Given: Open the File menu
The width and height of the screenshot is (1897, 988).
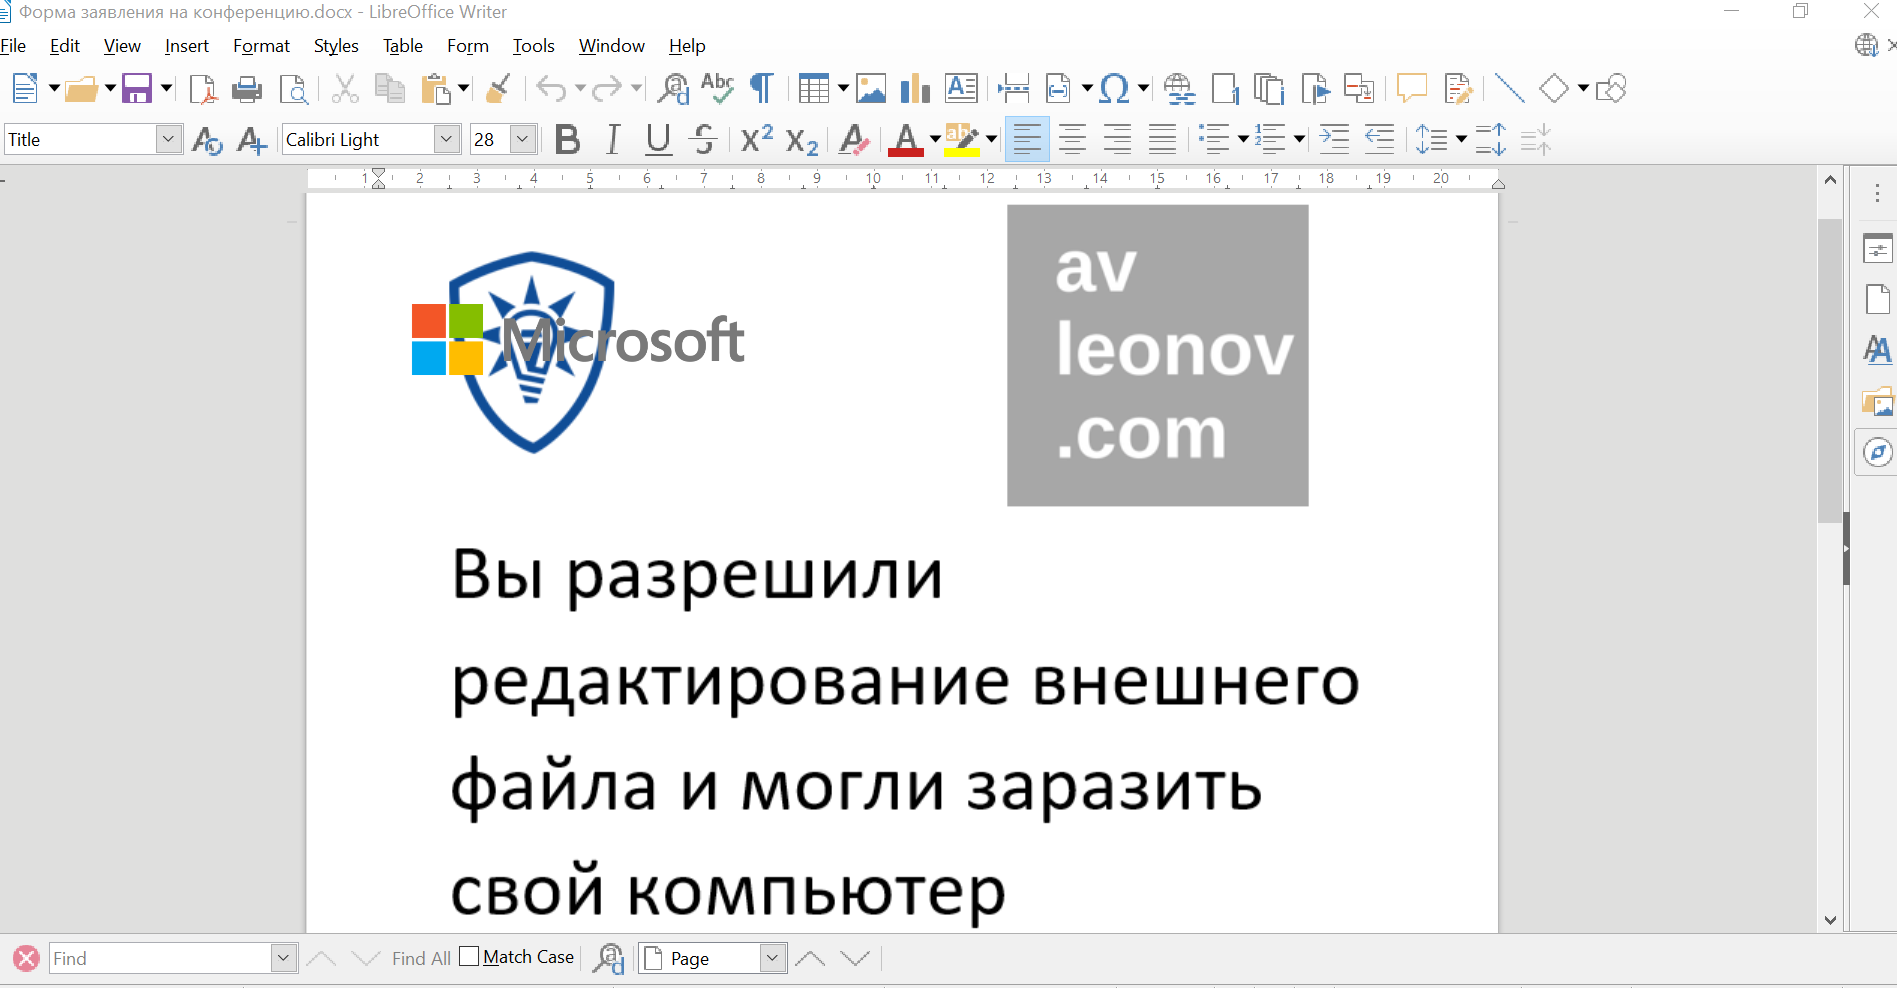Looking at the screenshot, I should tap(13, 46).
